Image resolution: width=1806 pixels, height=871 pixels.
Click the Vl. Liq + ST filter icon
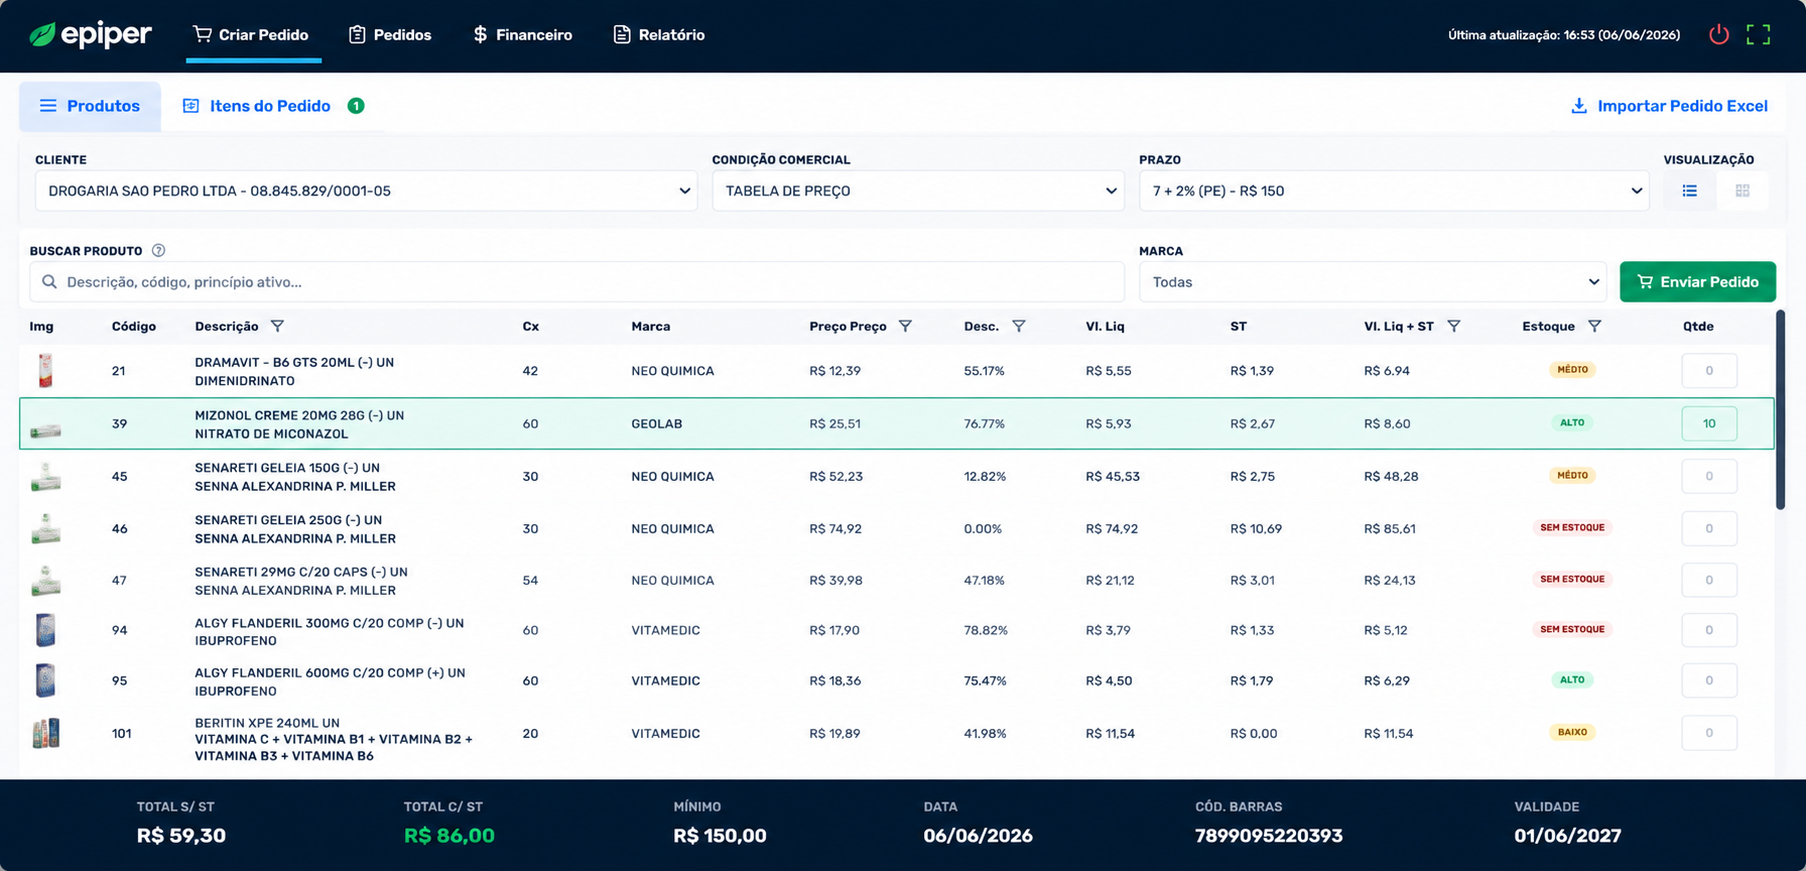(1454, 326)
